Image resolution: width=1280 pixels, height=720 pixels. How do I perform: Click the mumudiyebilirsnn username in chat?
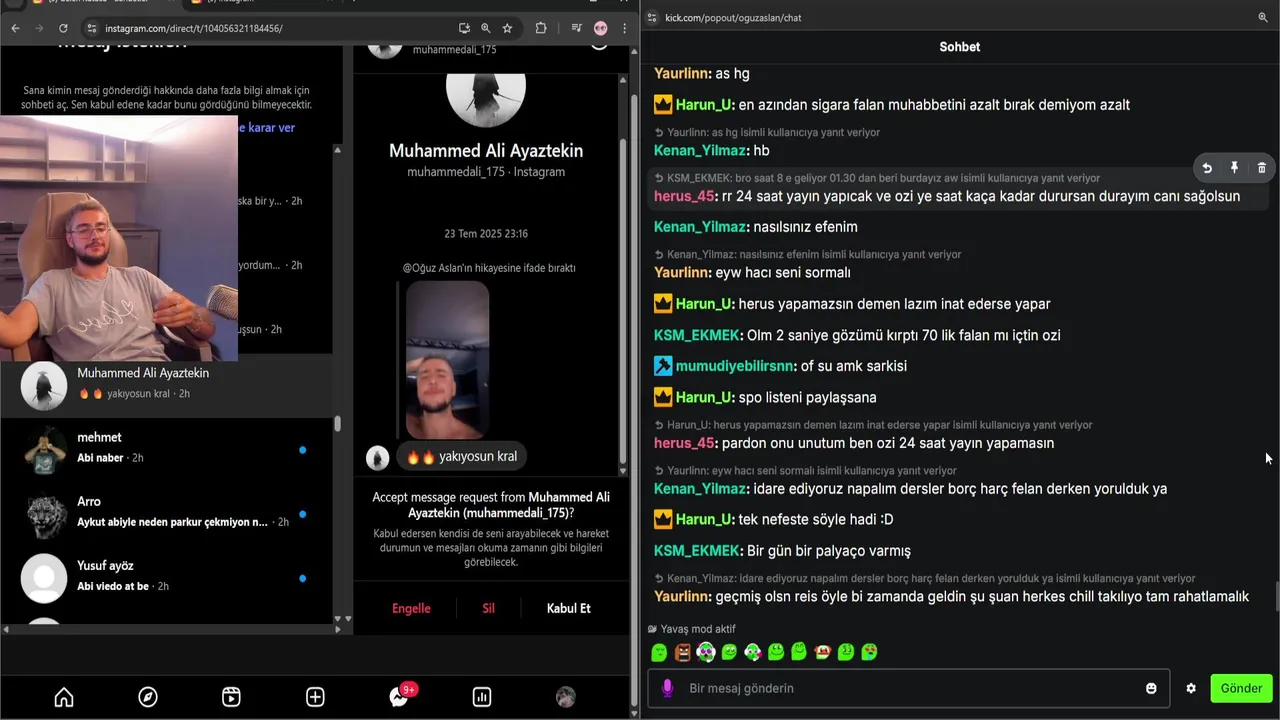click(x=736, y=366)
